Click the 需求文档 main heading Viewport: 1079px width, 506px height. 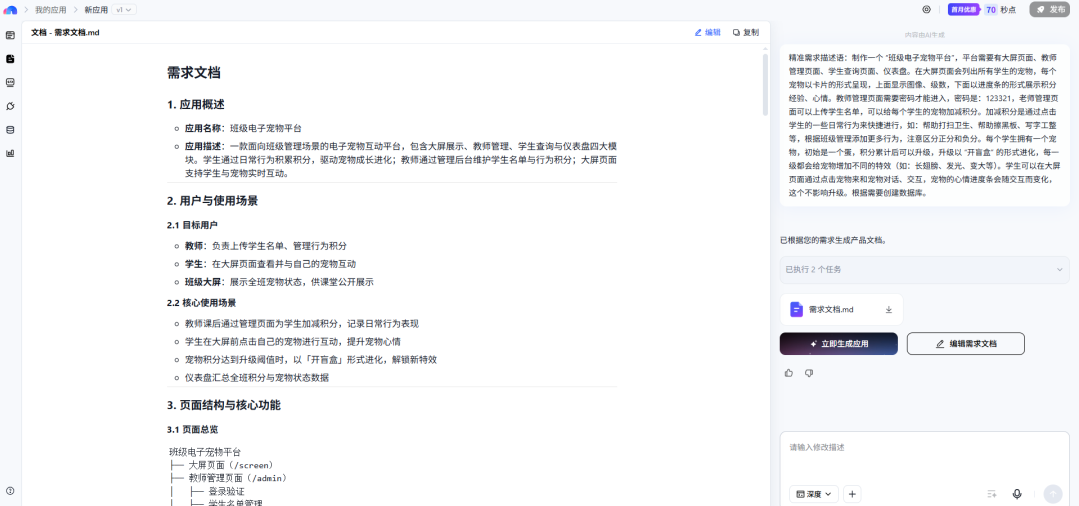click(193, 73)
